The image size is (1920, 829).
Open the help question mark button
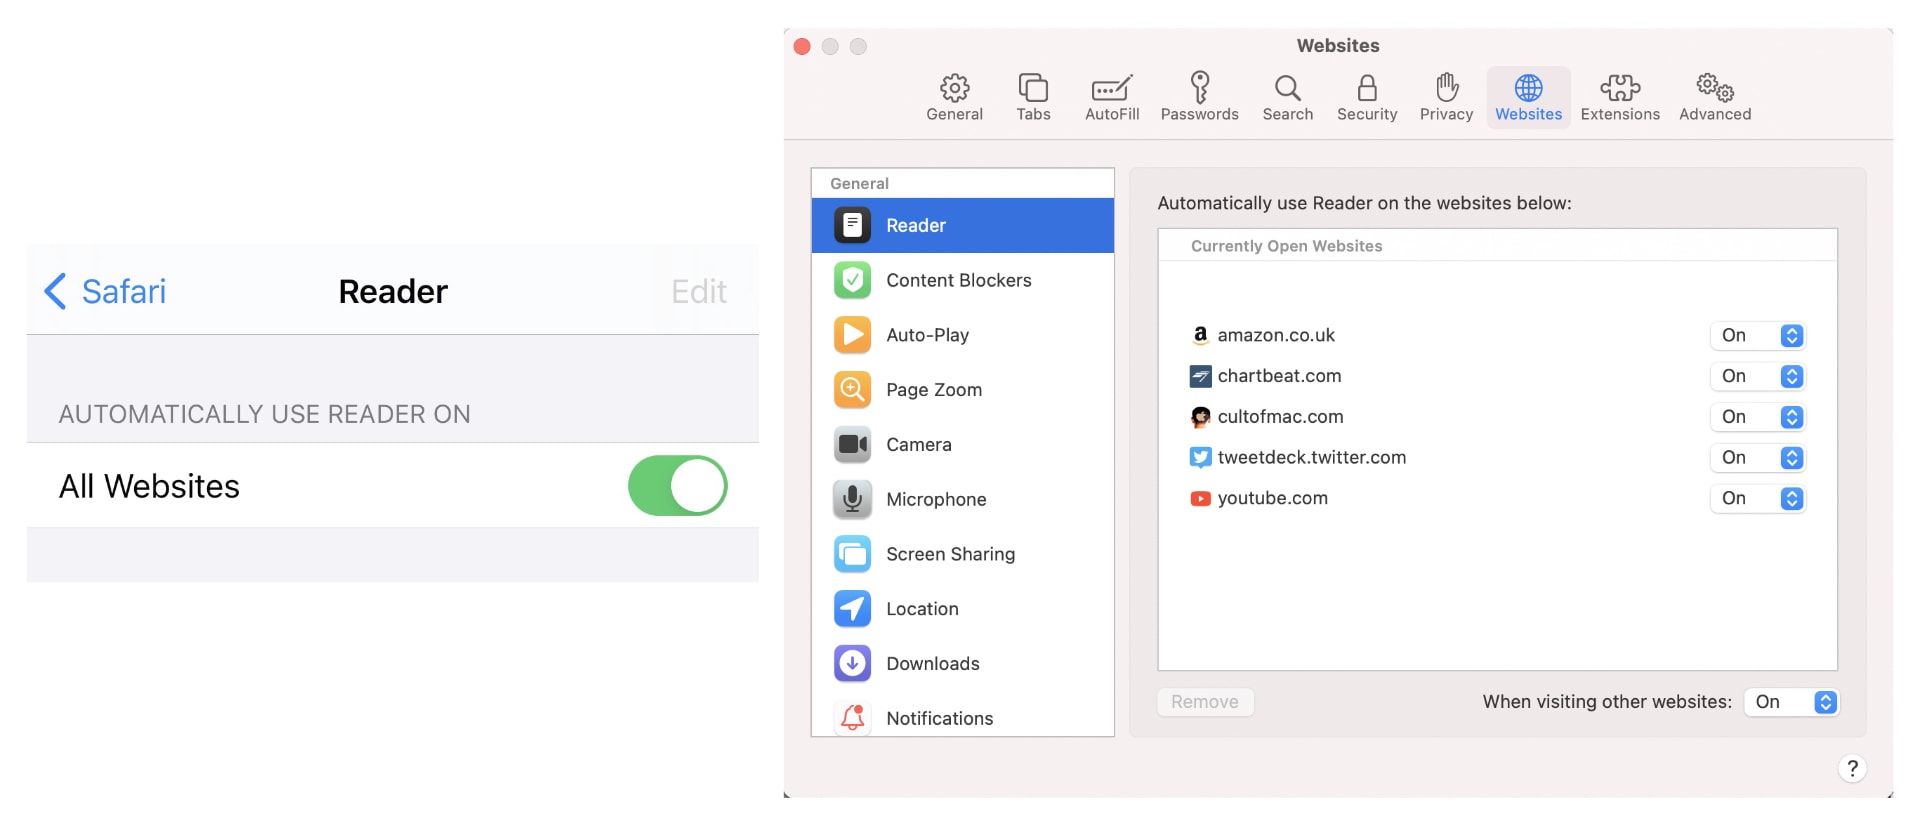[x=1851, y=768]
